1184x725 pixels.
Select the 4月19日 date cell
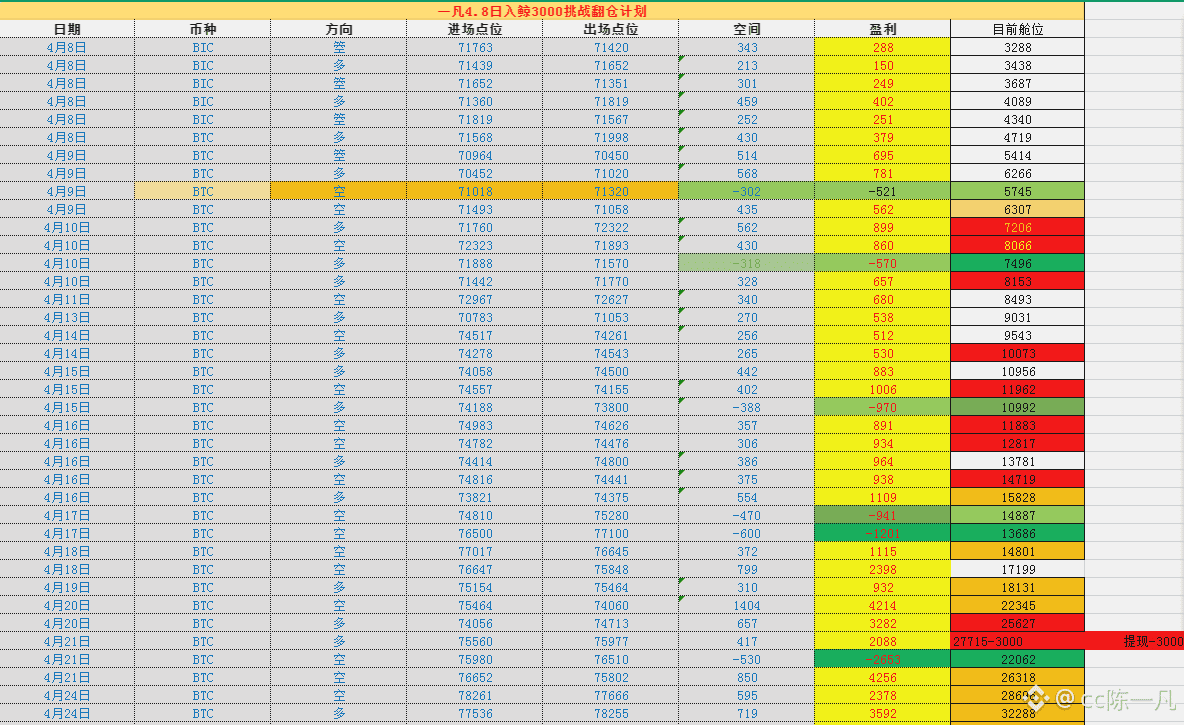point(67,588)
